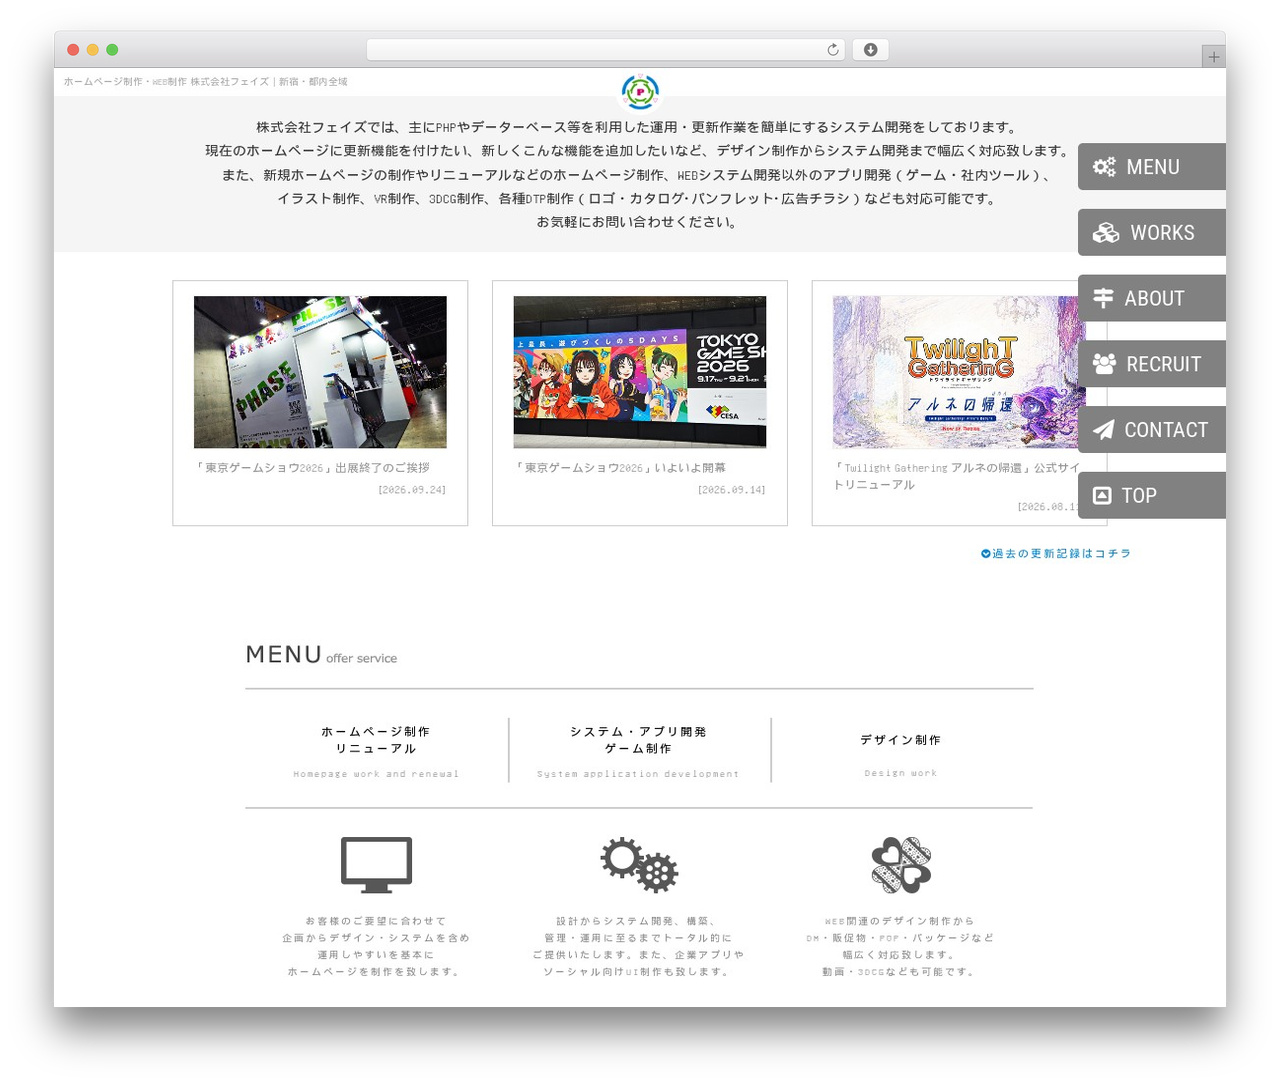Click the people icon beside RECRUIT
Viewport: 1280px width, 1084px height.
point(1104,364)
